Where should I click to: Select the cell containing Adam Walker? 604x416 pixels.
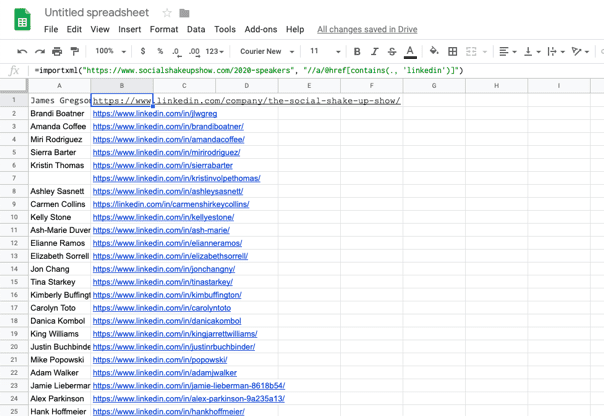click(59, 372)
